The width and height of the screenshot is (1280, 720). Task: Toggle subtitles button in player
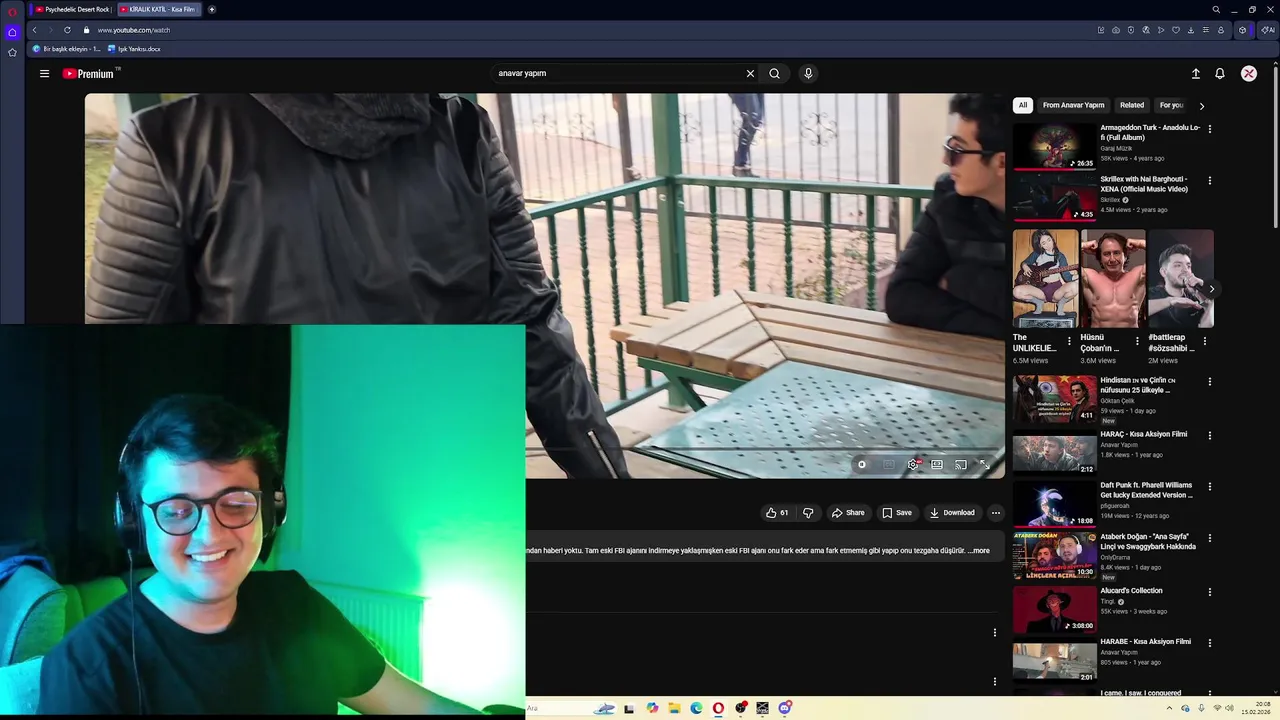click(889, 464)
